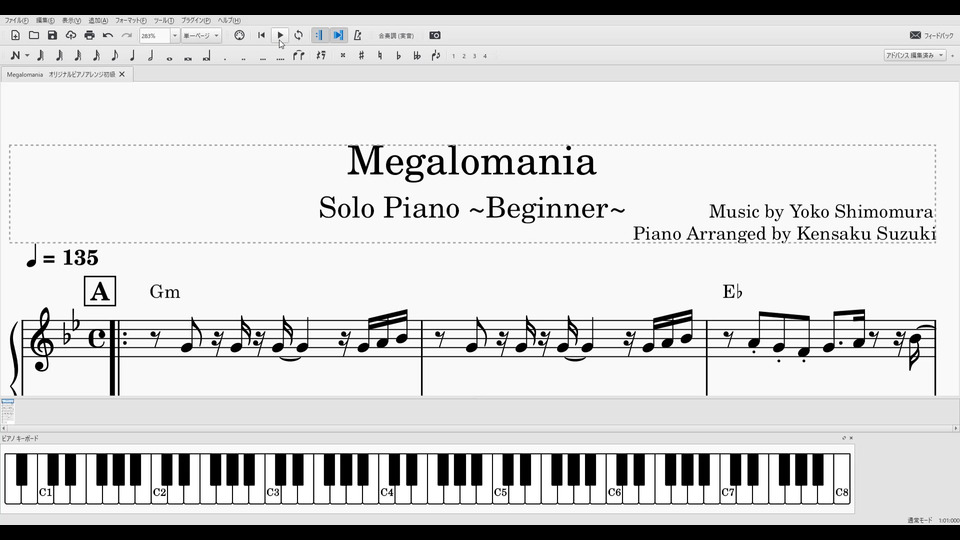The image size is (960, 540).
Task: Rewind playback to the start
Action: [x=261, y=36]
